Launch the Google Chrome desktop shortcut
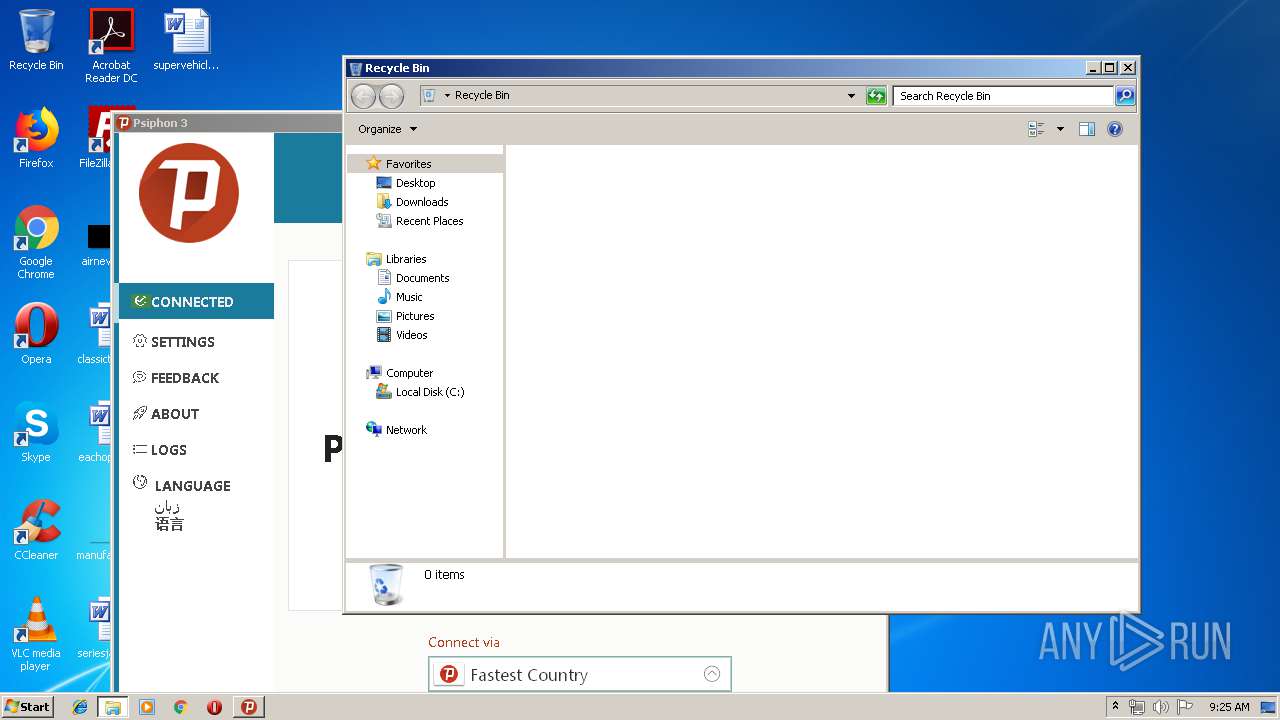The height and width of the screenshot is (720, 1280). pyautogui.click(x=36, y=243)
